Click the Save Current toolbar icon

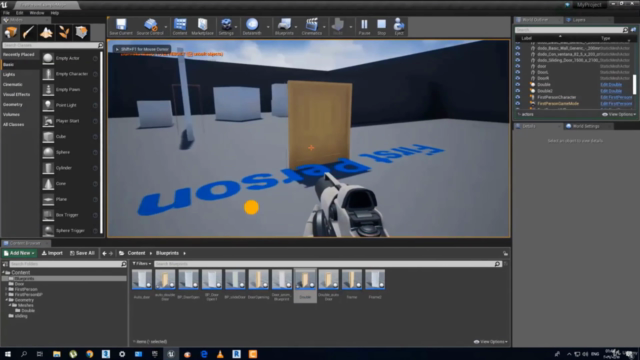(x=121, y=27)
